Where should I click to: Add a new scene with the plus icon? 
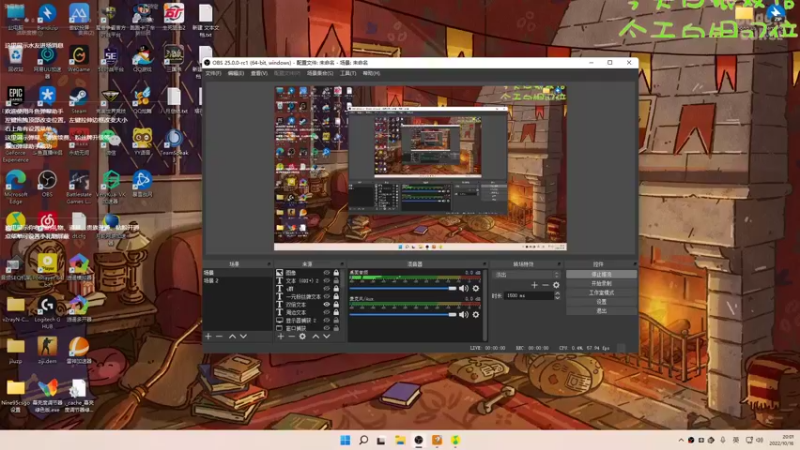208,336
